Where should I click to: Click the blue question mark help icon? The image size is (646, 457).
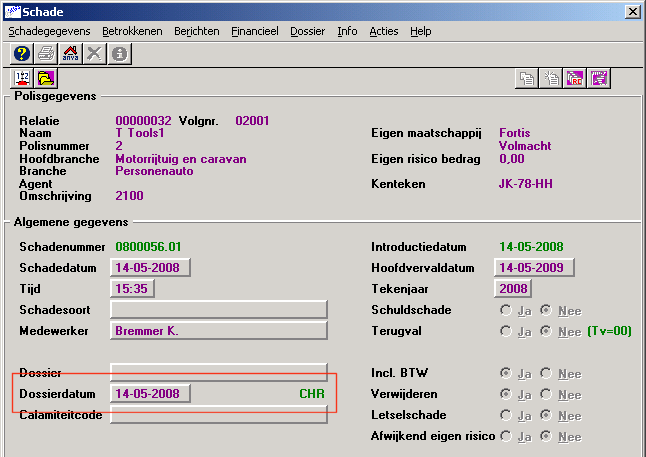22,54
